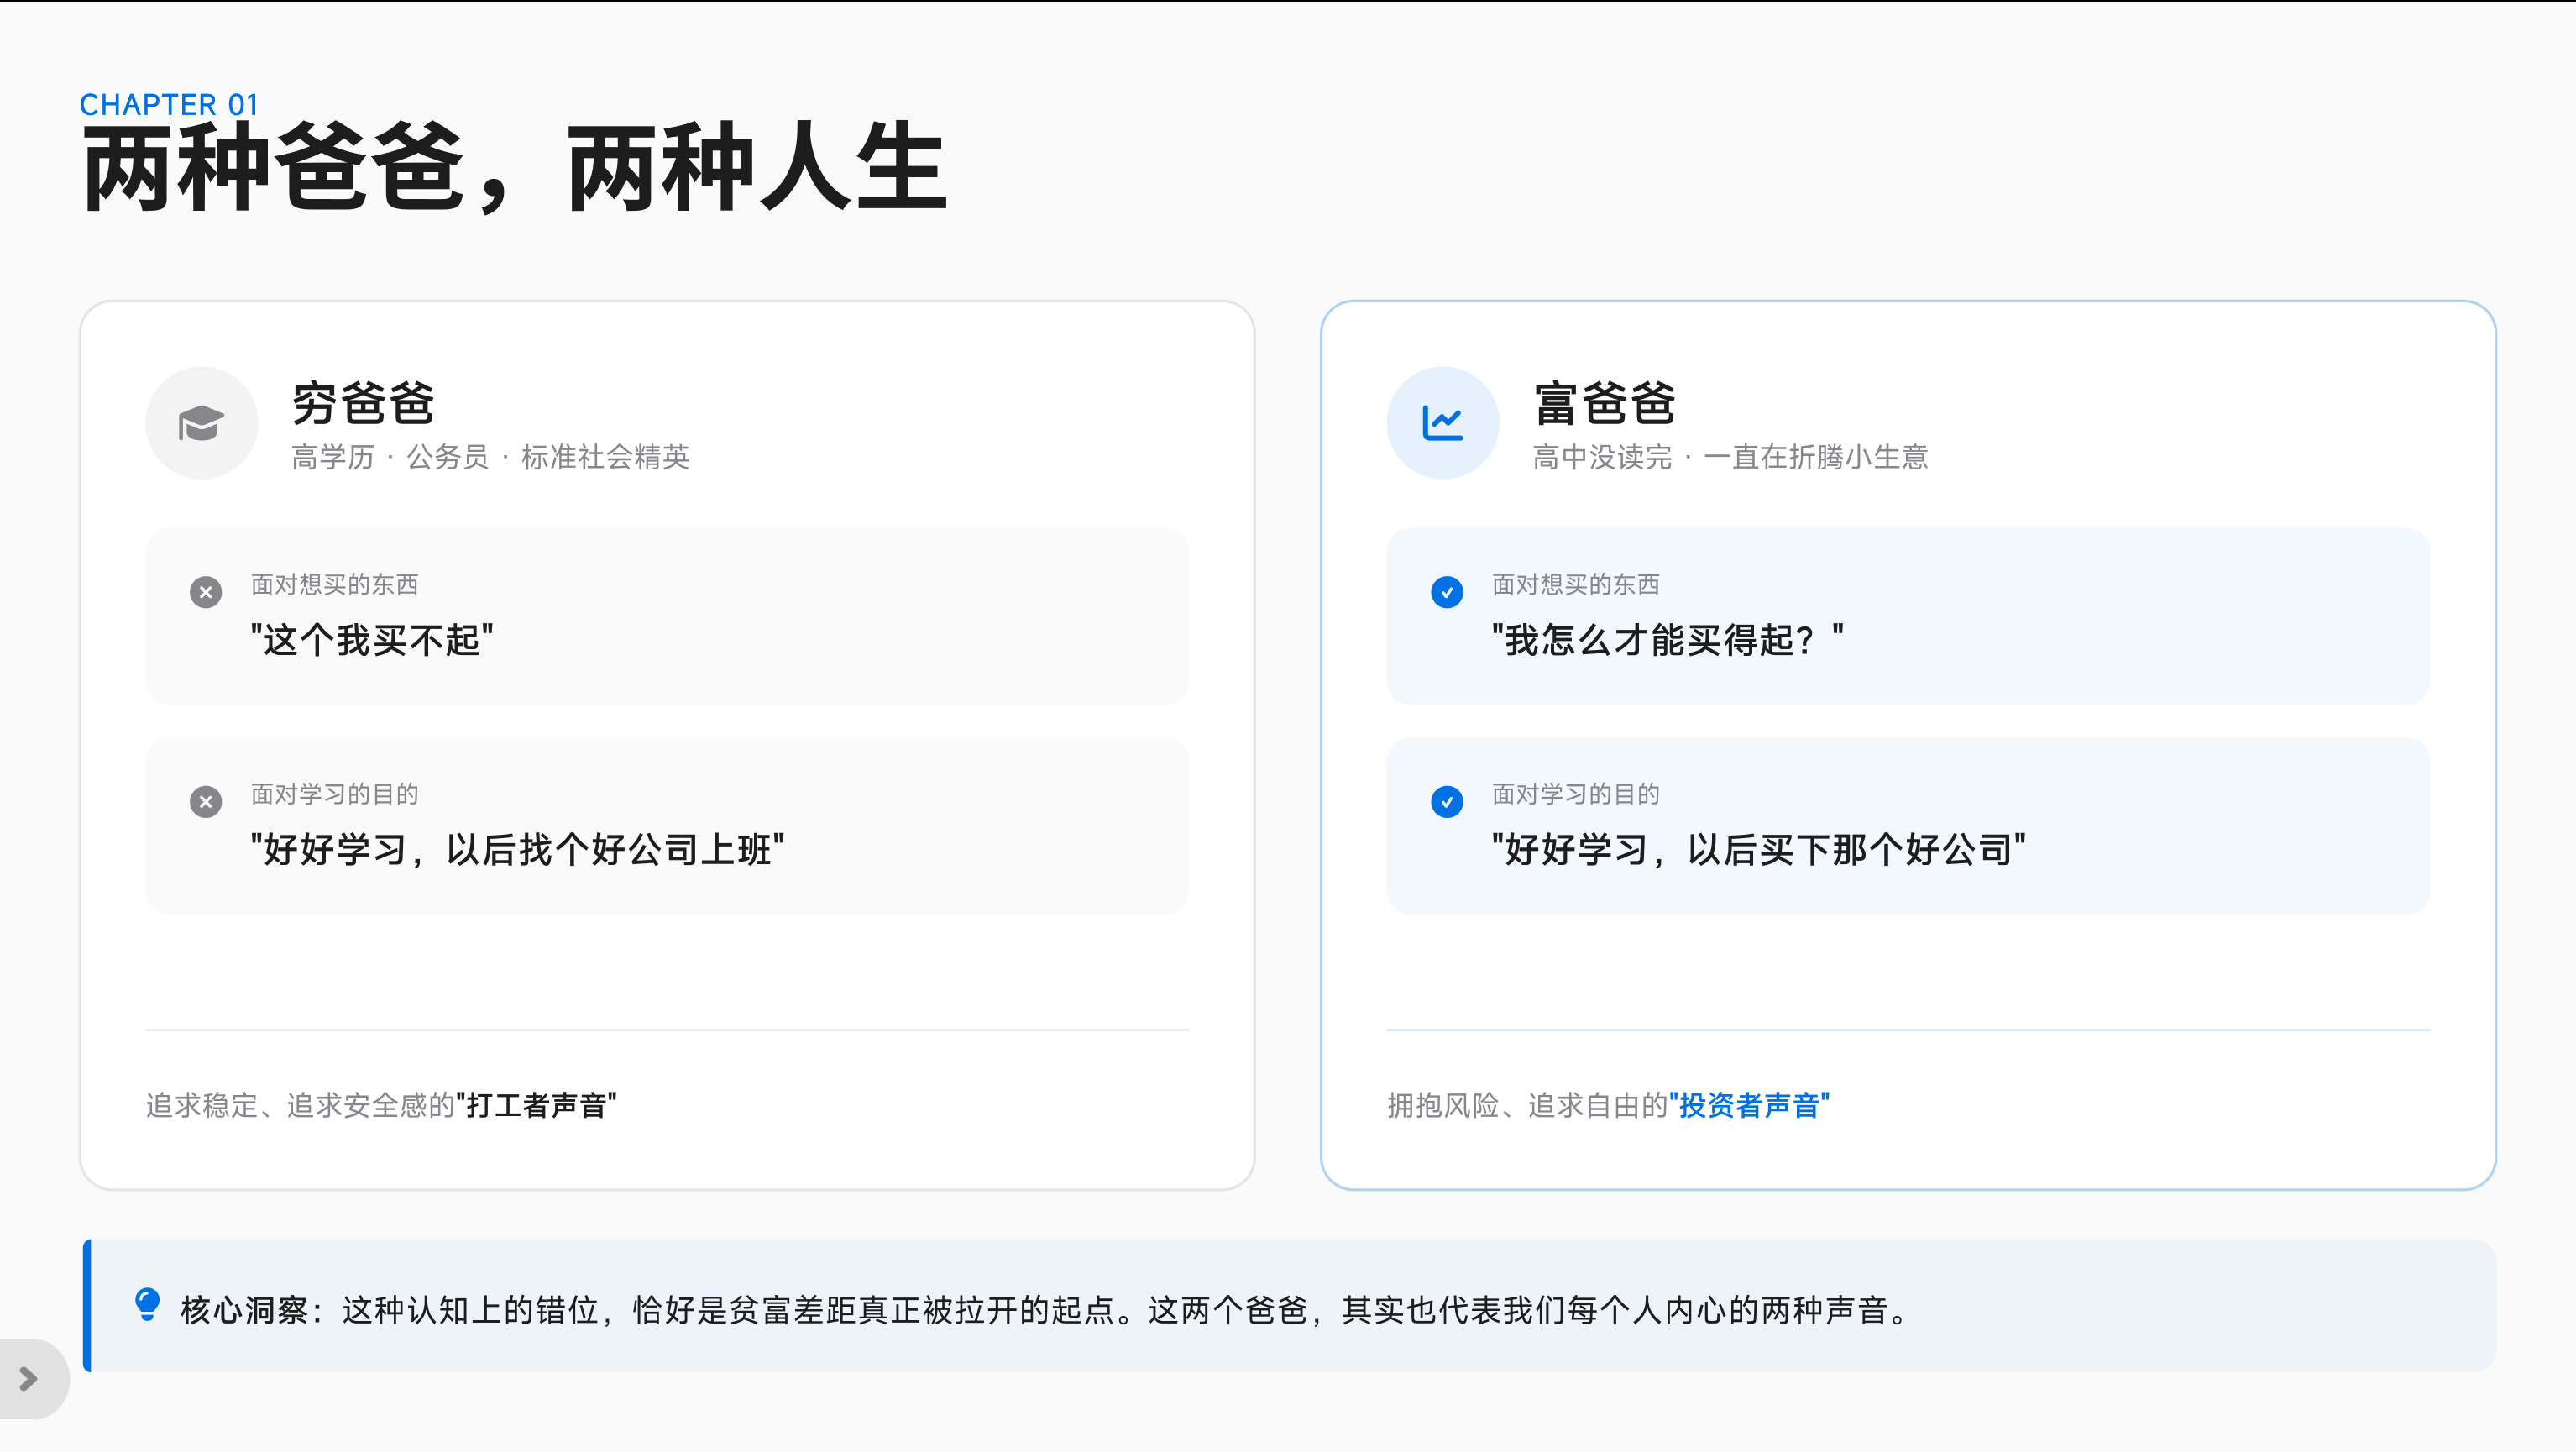Image resolution: width=2576 pixels, height=1452 pixels.
Task: Select the 穷爸爸 card heading
Action: point(363,403)
